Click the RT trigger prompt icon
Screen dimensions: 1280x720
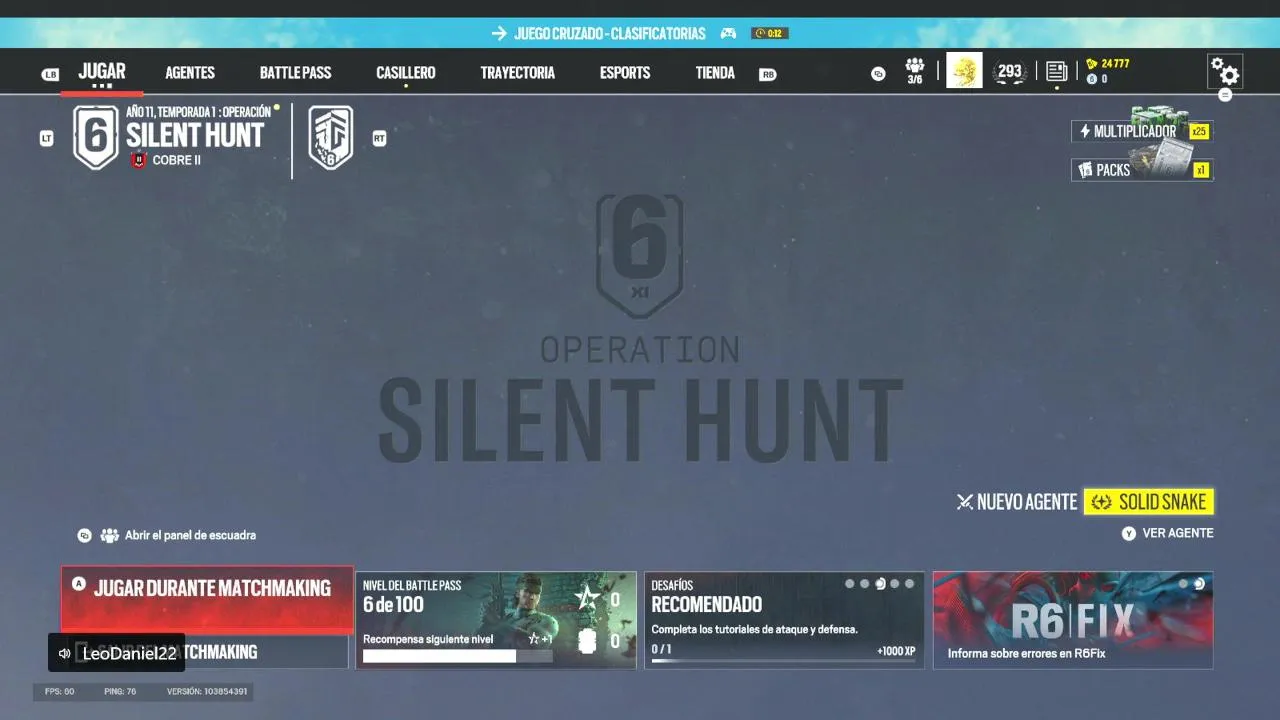379,139
